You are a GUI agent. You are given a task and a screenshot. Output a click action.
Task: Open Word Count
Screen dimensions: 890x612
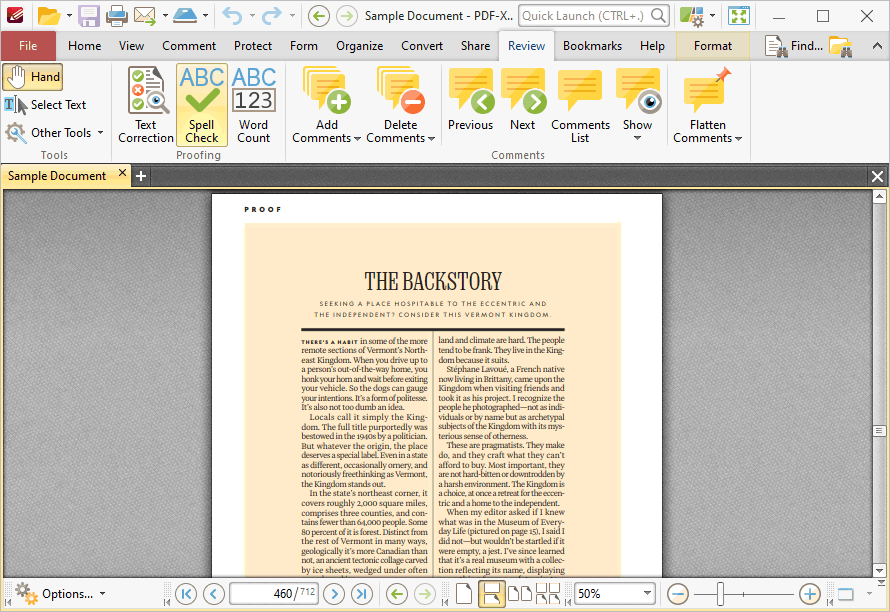point(254,105)
